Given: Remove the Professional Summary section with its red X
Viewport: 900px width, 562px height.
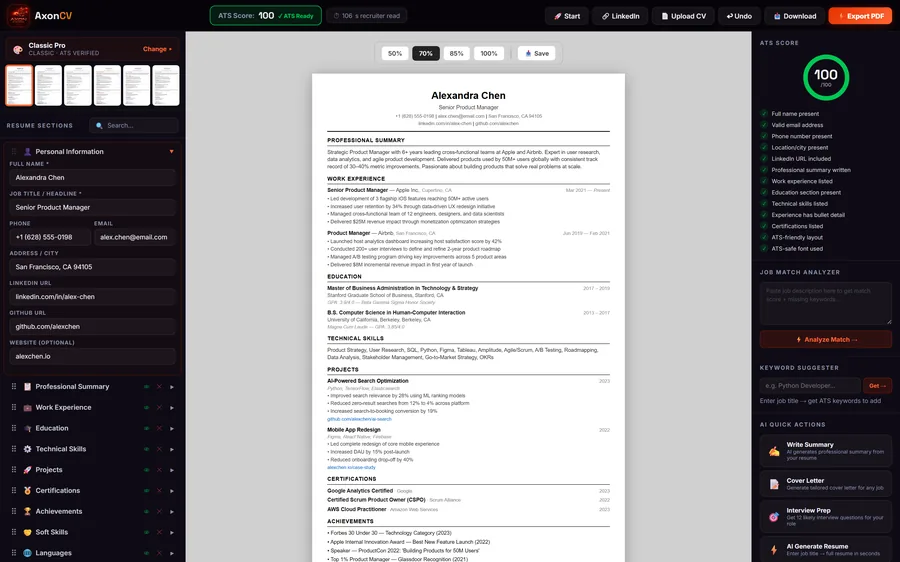Looking at the screenshot, I should tap(160, 387).
